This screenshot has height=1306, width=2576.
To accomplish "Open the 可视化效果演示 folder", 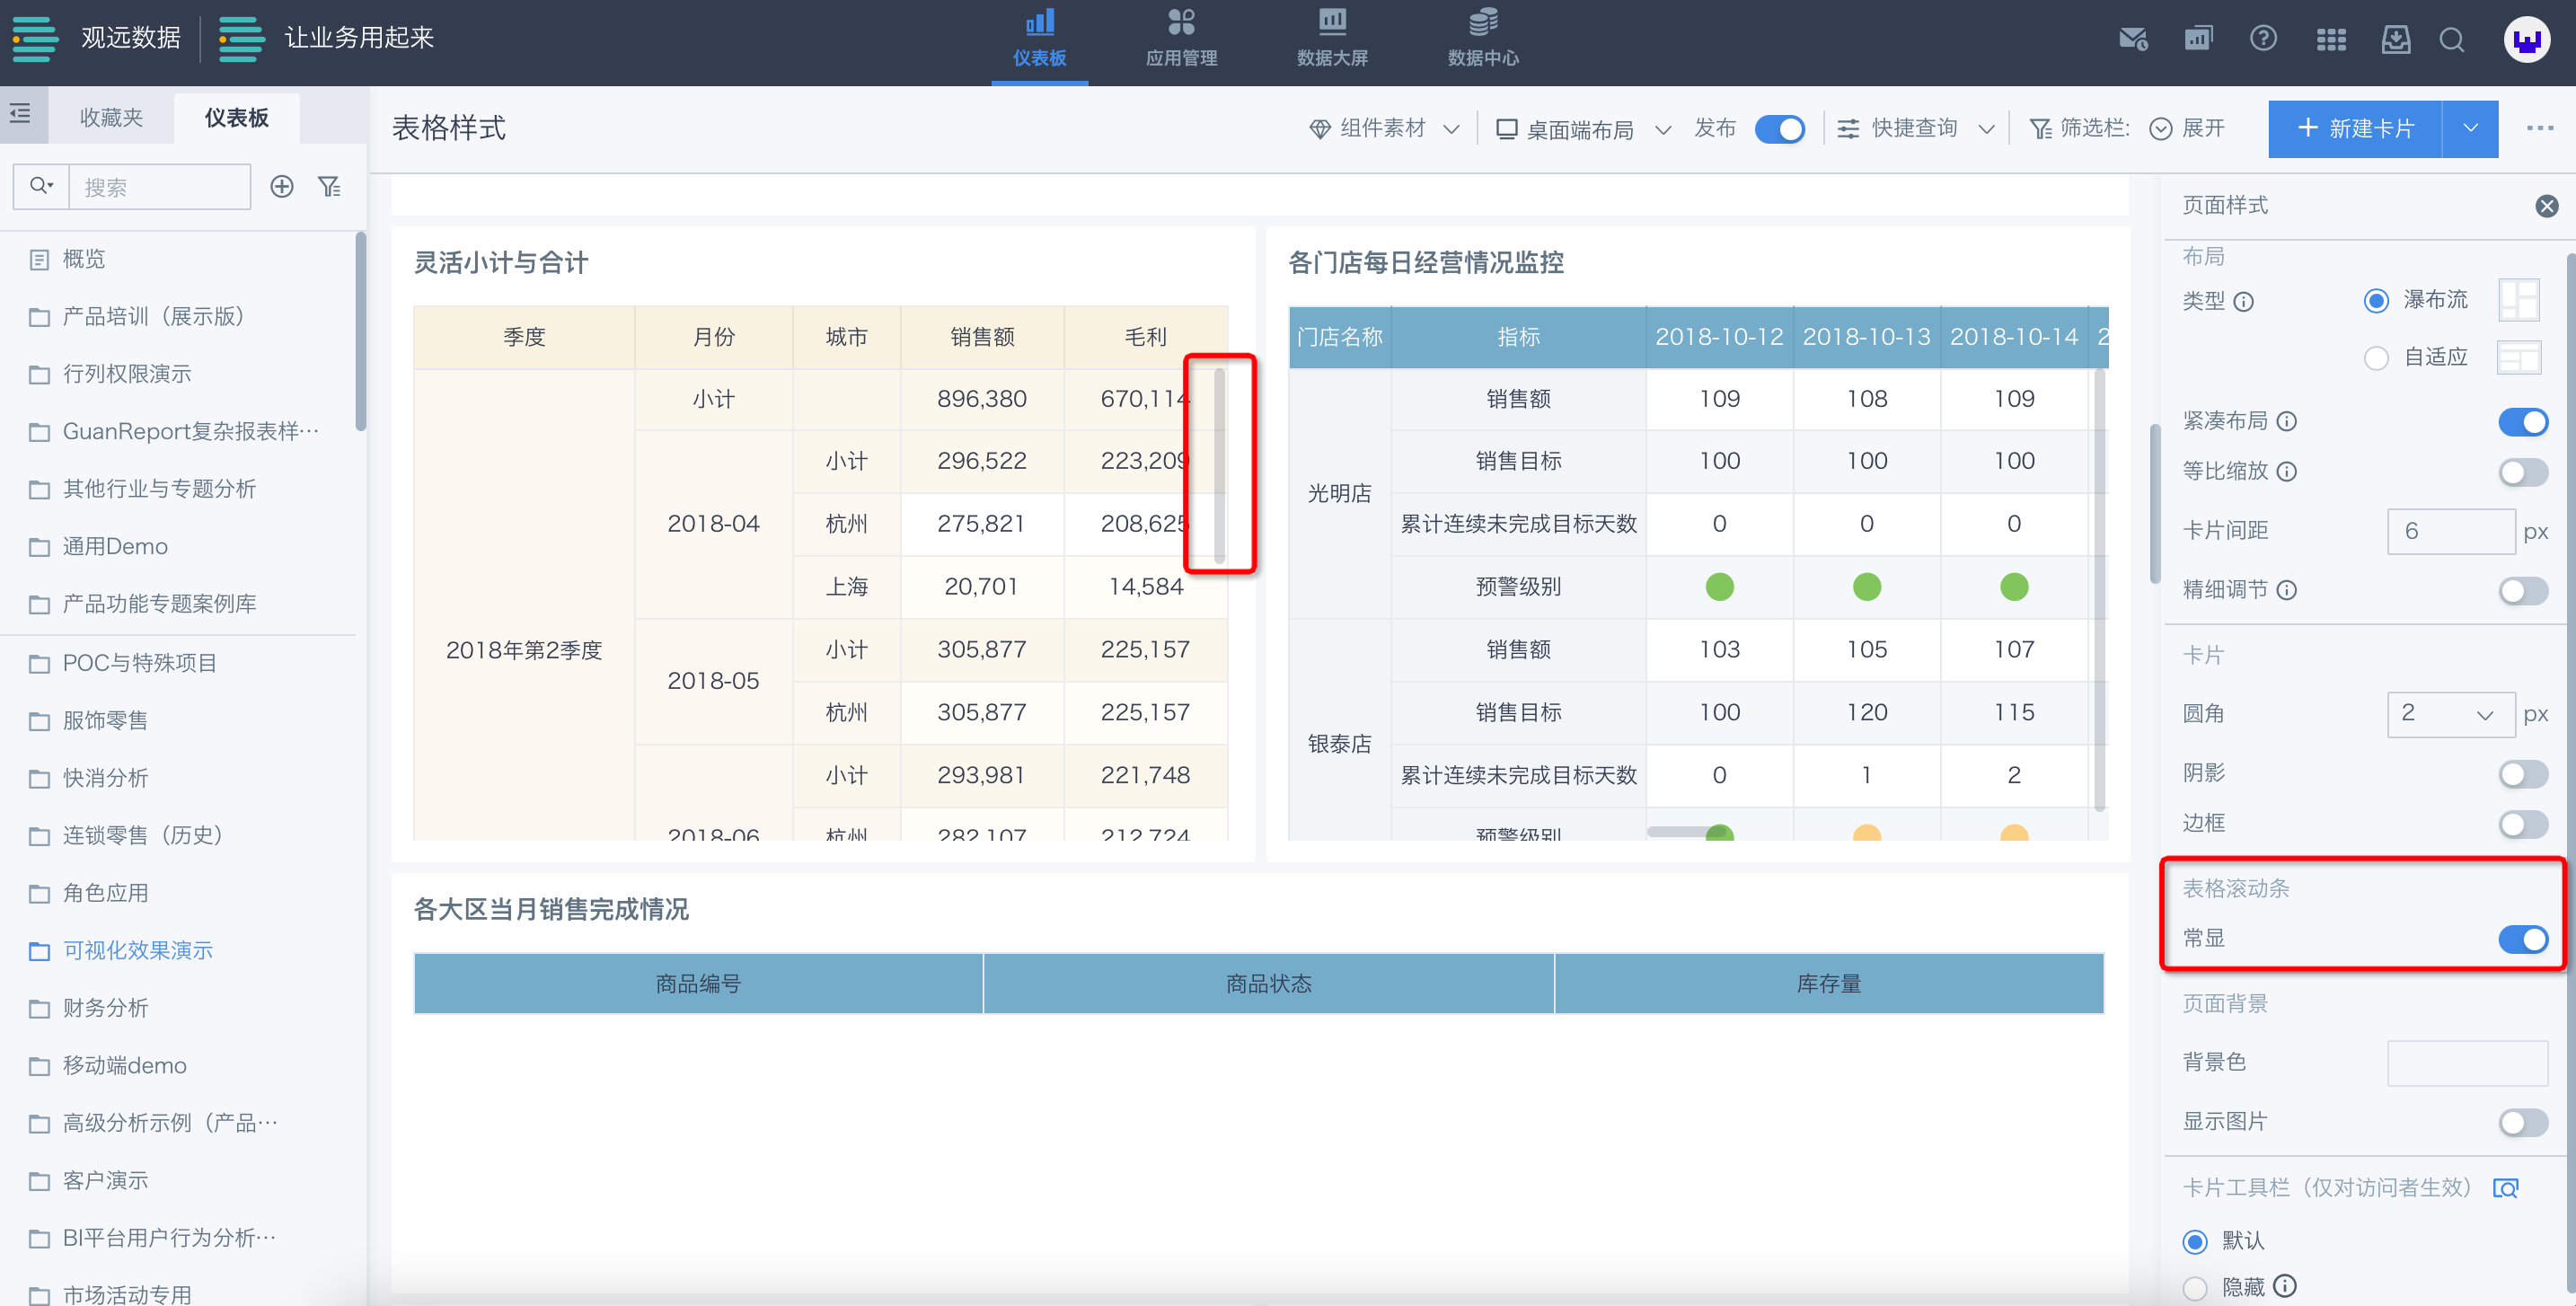I will 138,951.
